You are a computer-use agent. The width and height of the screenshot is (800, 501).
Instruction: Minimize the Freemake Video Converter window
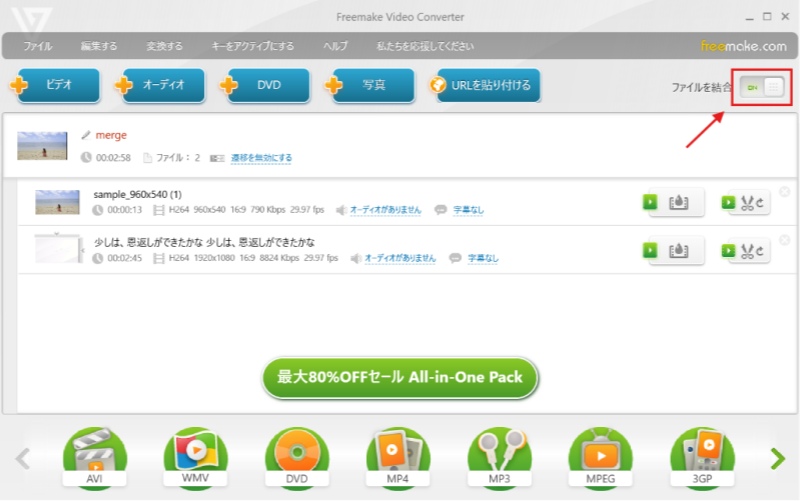pyautogui.click(x=749, y=17)
